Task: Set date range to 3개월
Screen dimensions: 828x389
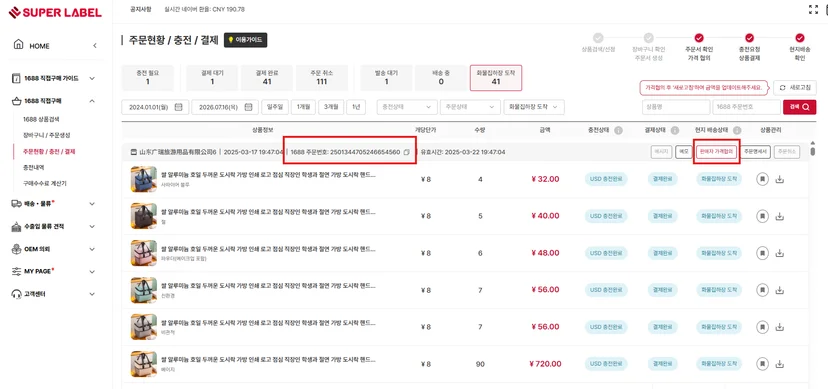Action: (x=331, y=107)
